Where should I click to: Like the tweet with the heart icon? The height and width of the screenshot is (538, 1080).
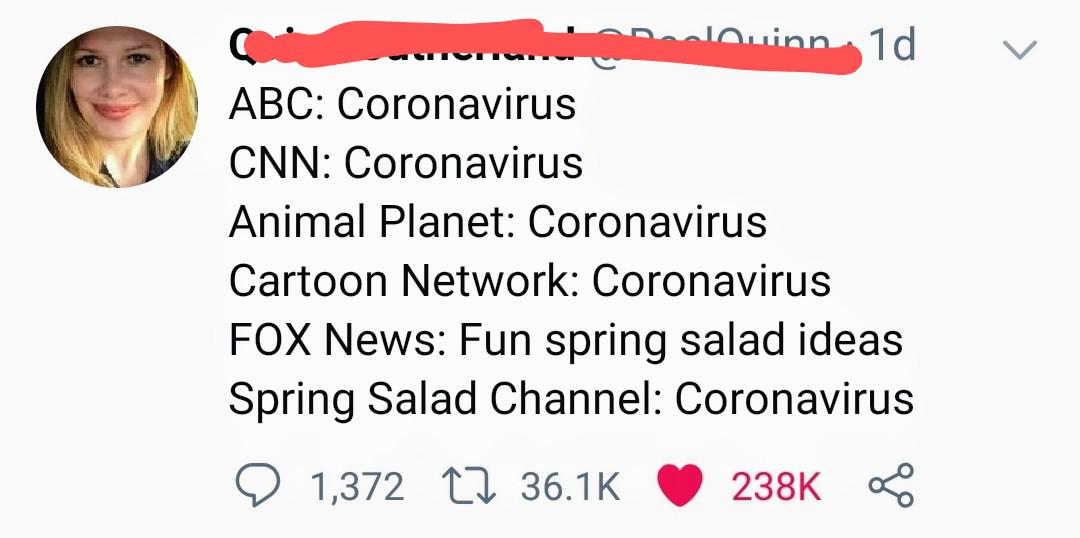(x=680, y=486)
